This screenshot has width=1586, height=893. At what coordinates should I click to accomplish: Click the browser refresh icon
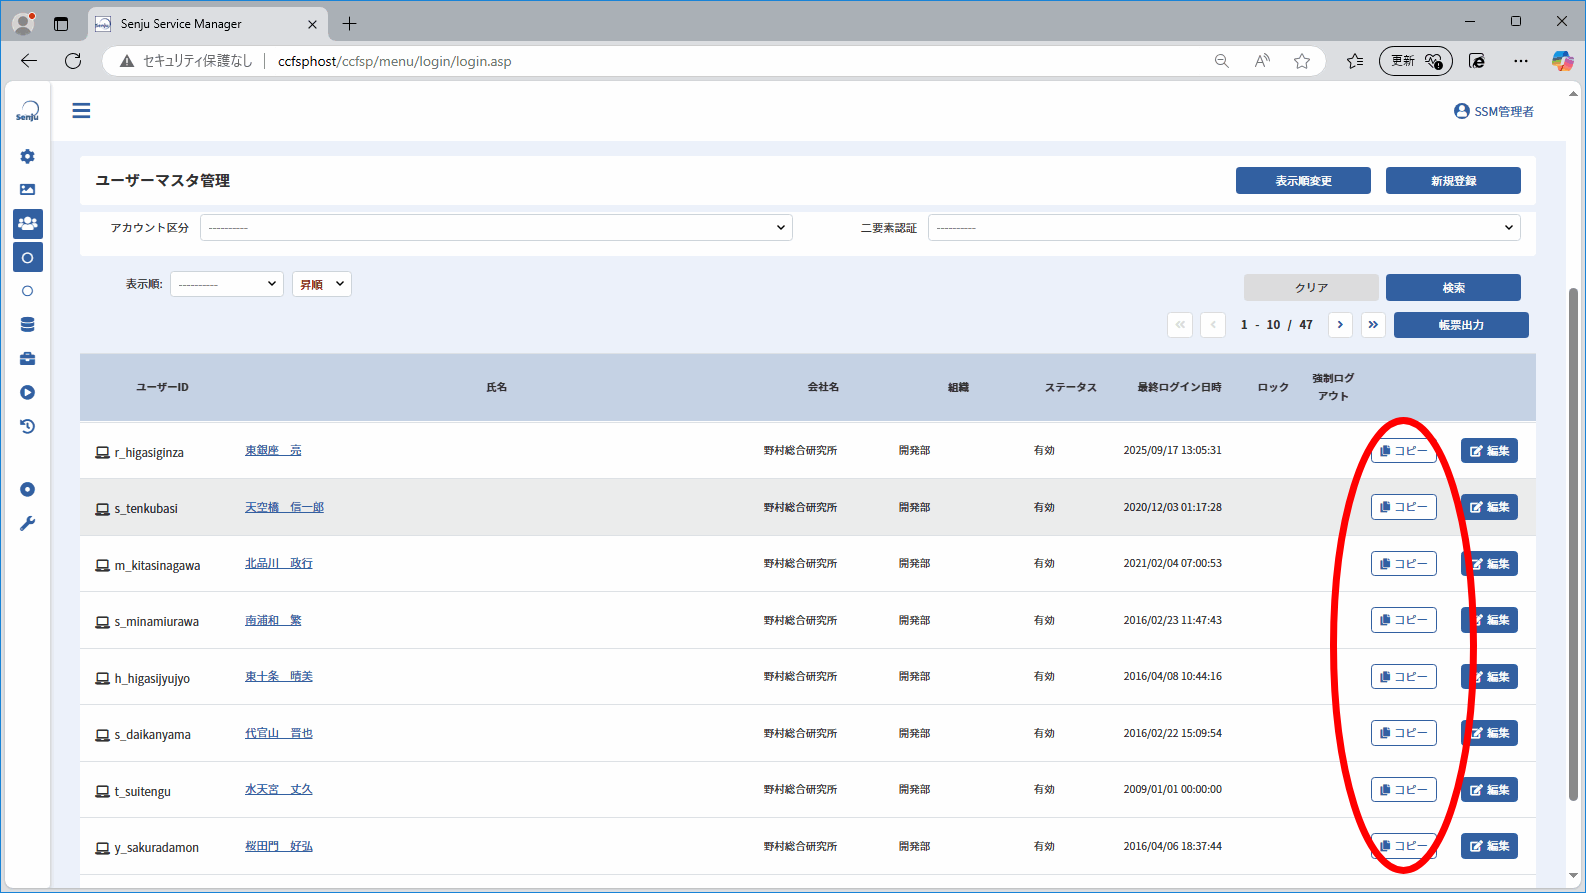[x=73, y=61]
